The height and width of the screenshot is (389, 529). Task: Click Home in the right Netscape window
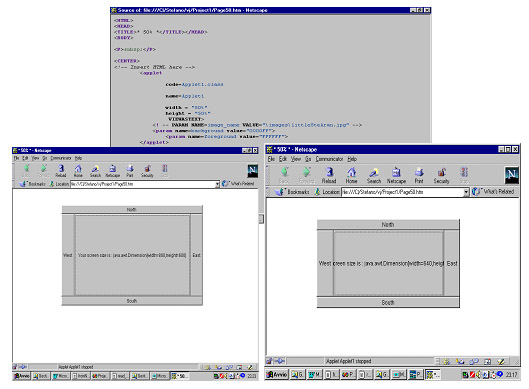tap(351, 176)
